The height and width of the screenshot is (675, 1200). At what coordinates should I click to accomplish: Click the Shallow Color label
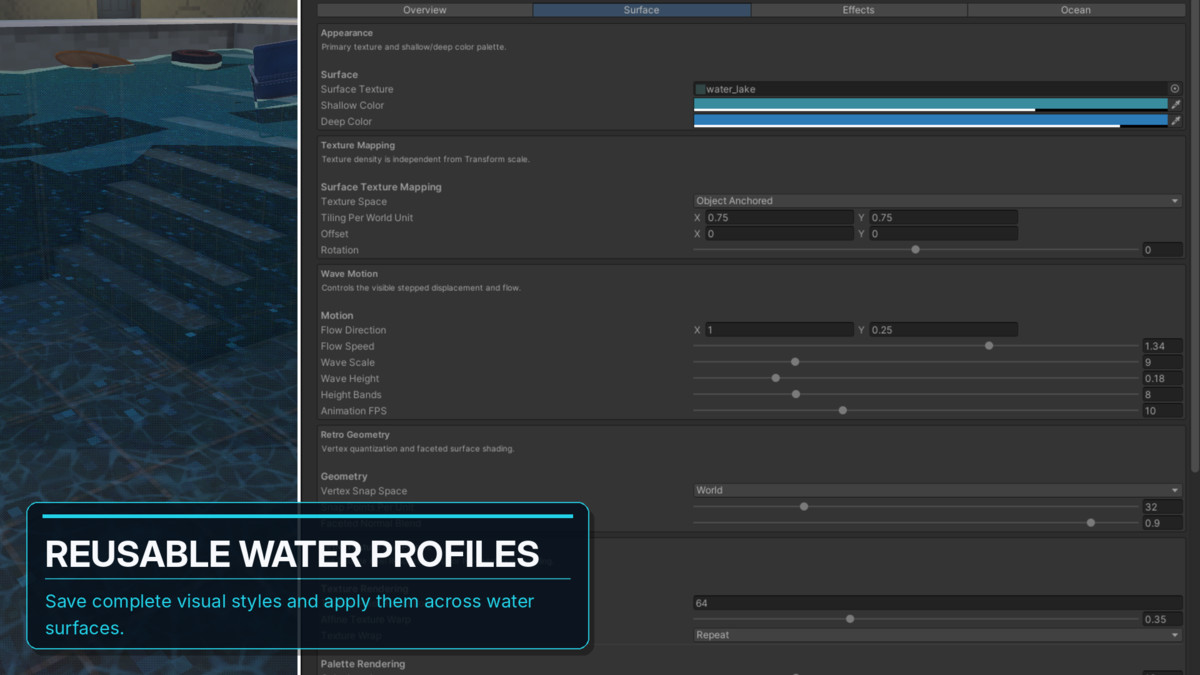(352, 105)
